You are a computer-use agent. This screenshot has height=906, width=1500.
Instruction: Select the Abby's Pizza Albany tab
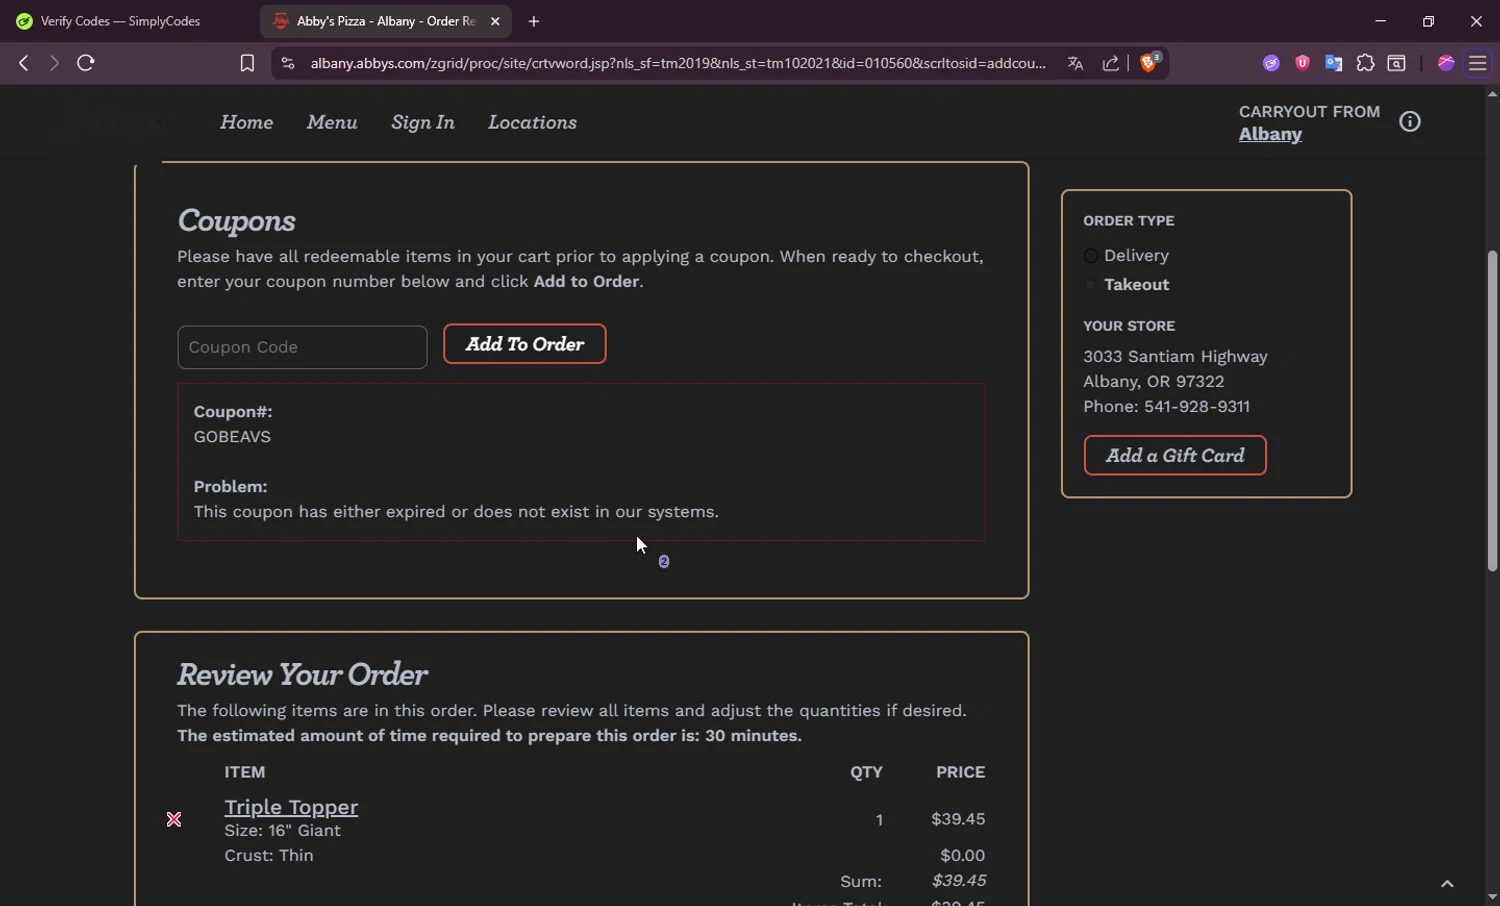coord(385,21)
